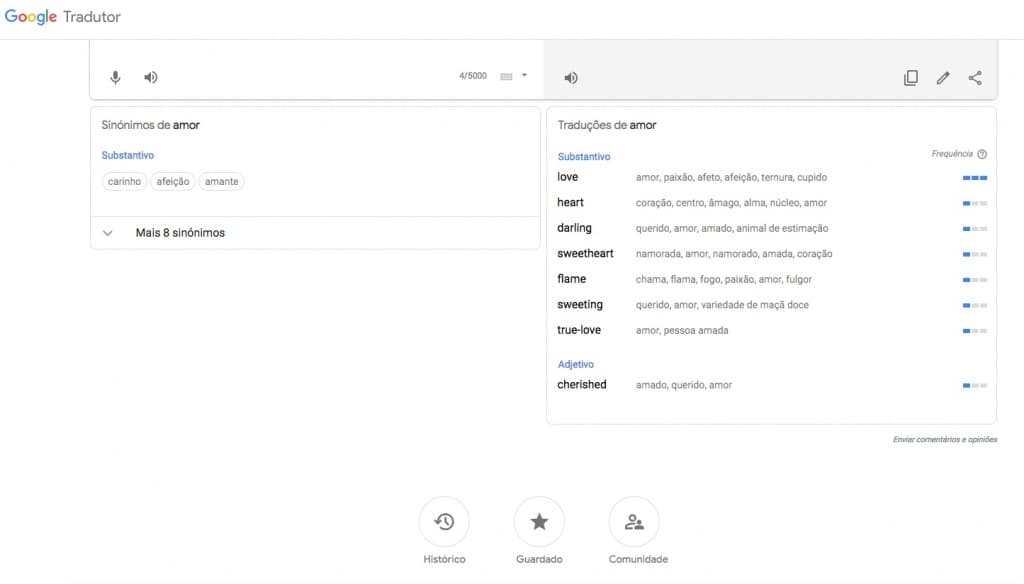This screenshot has width=1024, height=584.
Task: Listen to the translation via speaker icon
Action: pyautogui.click(x=570, y=76)
